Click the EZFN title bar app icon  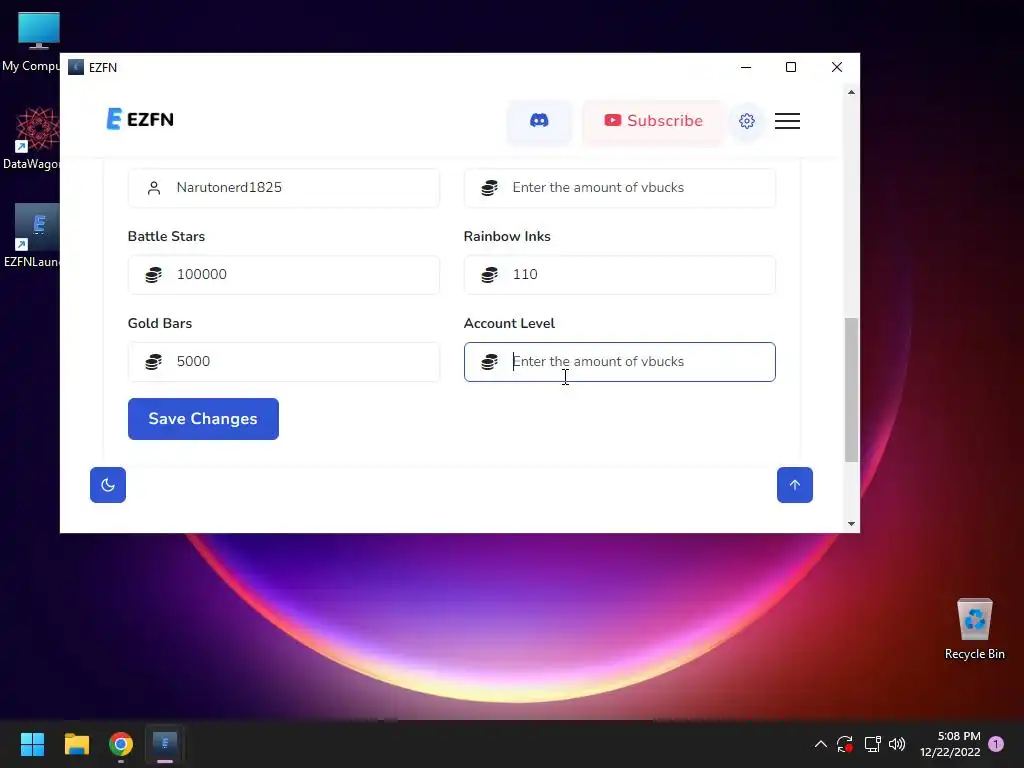click(x=76, y=67)
